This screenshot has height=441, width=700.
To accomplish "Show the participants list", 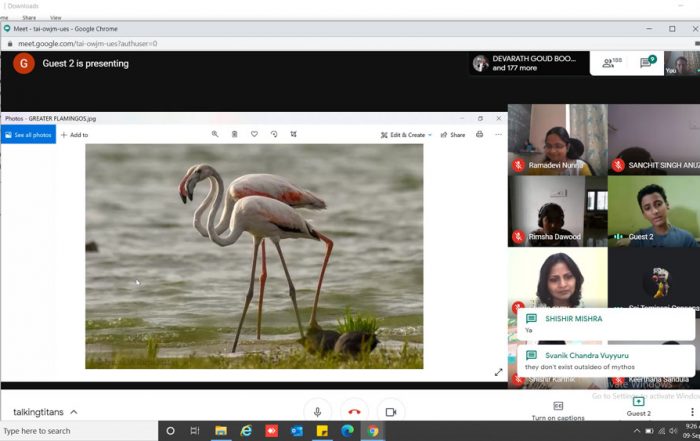I will click(612, 63).
